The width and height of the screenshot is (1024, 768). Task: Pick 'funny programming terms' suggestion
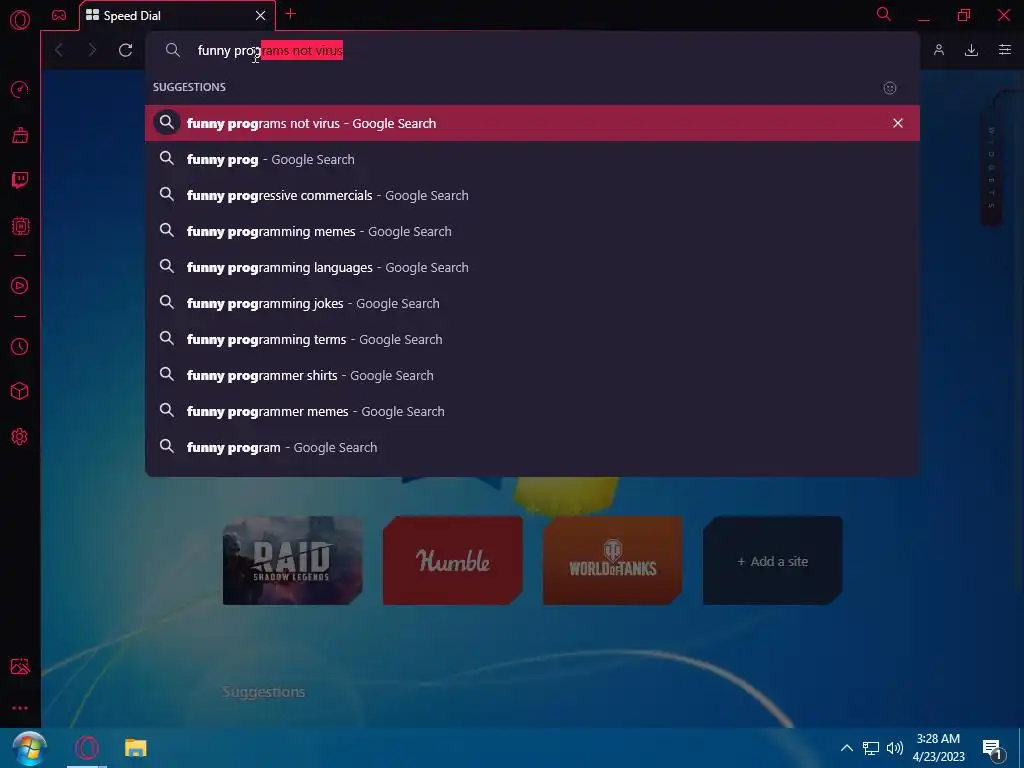pos(532,339)
